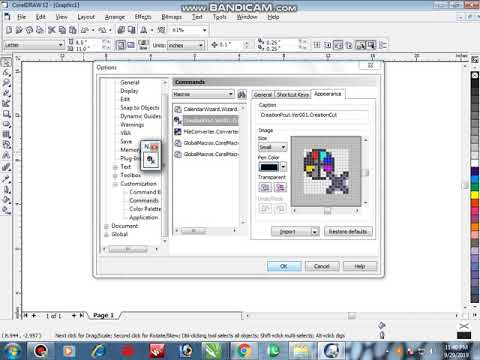480x360 pixels.
Task: Select Commands item in options tree
Action: click(x=144, y=201)
